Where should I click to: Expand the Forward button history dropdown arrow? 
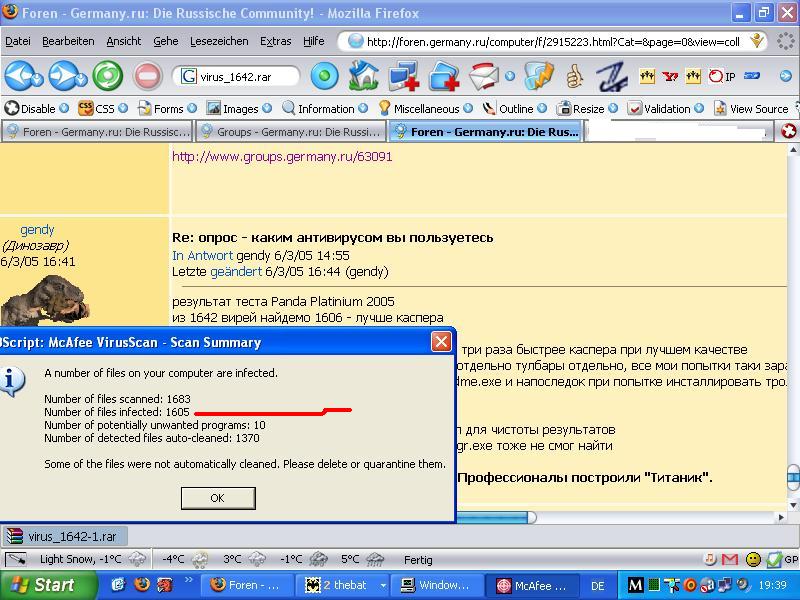[82, 79]
